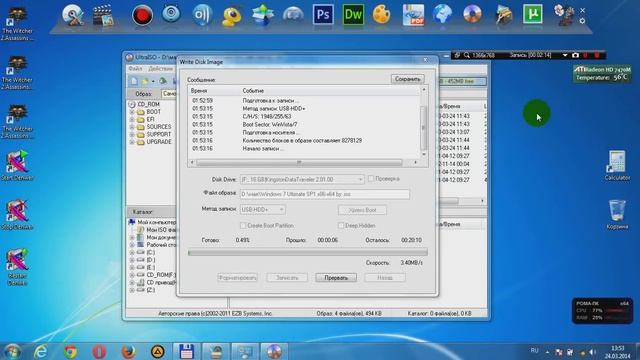
Task: Expand the UPGRADE folder node
Action: point(132,142)
